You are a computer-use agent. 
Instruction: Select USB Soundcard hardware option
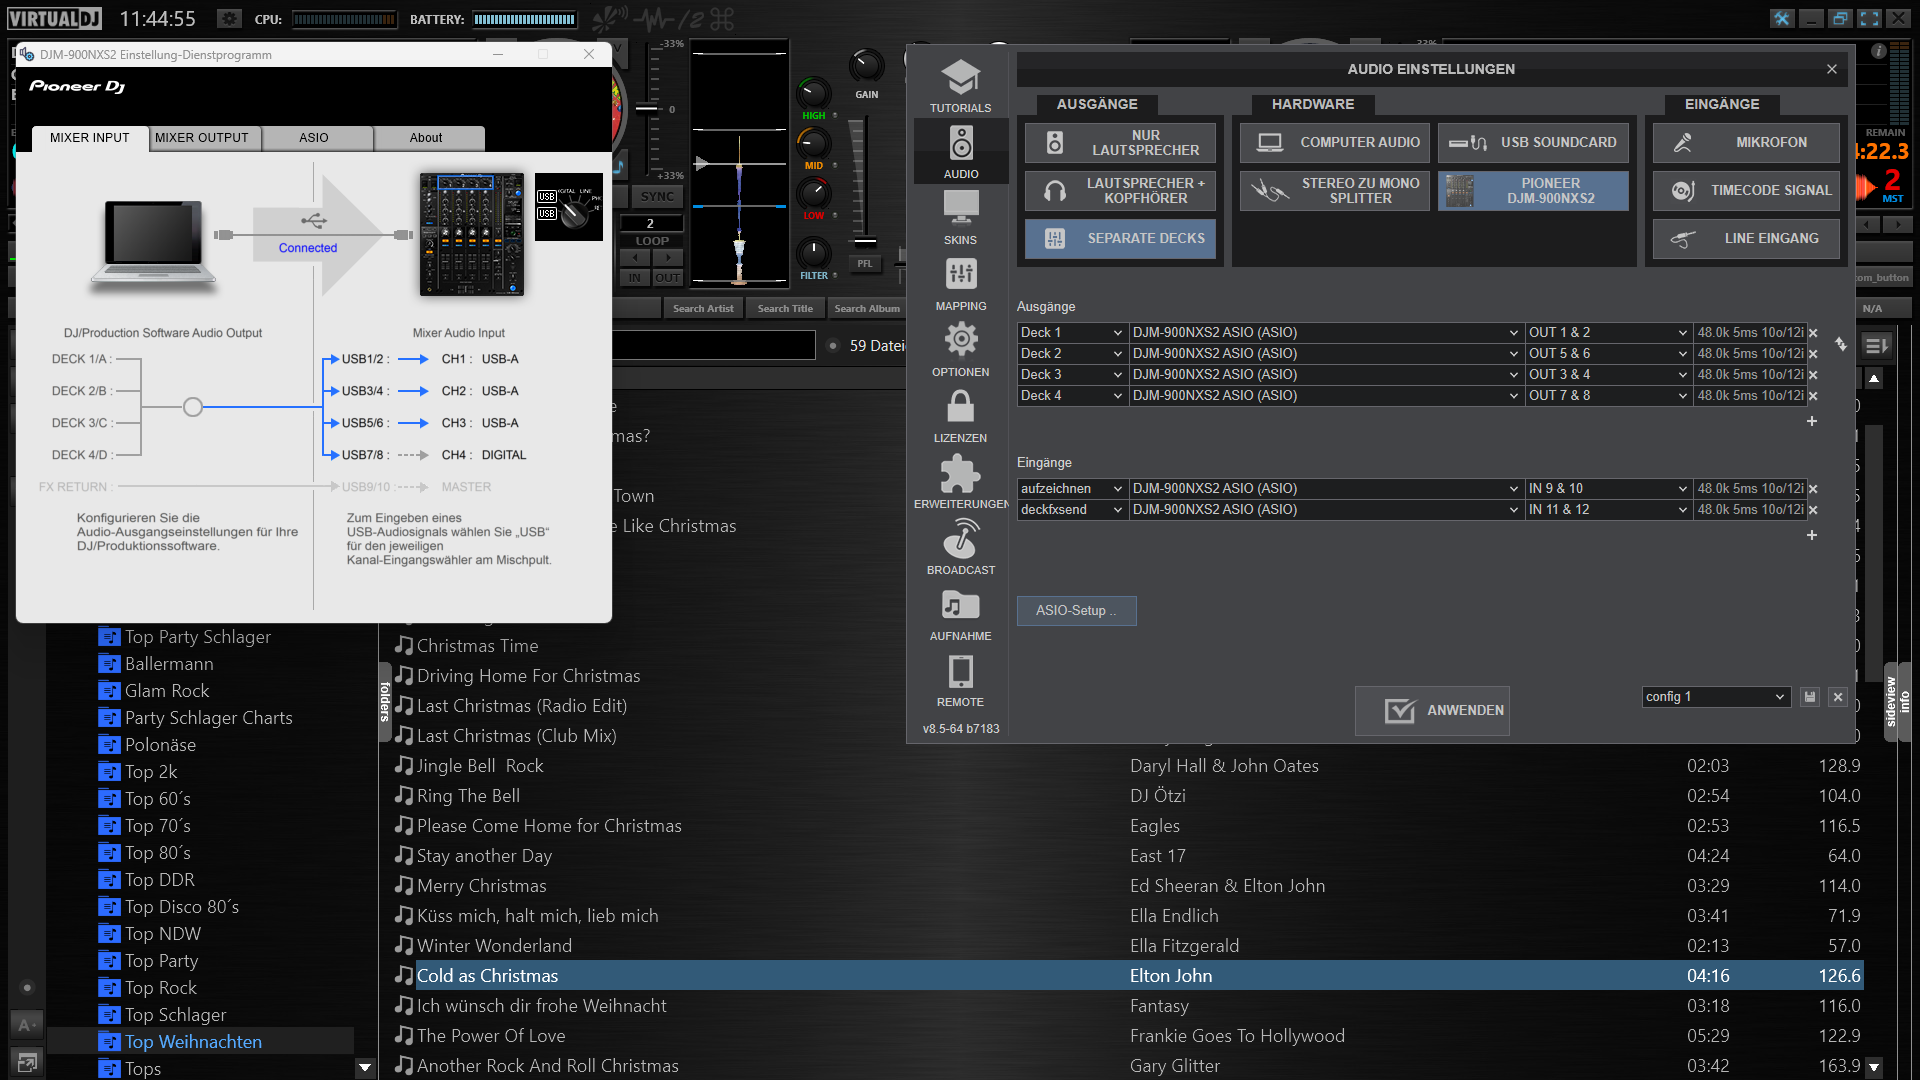coord(1533,143)
